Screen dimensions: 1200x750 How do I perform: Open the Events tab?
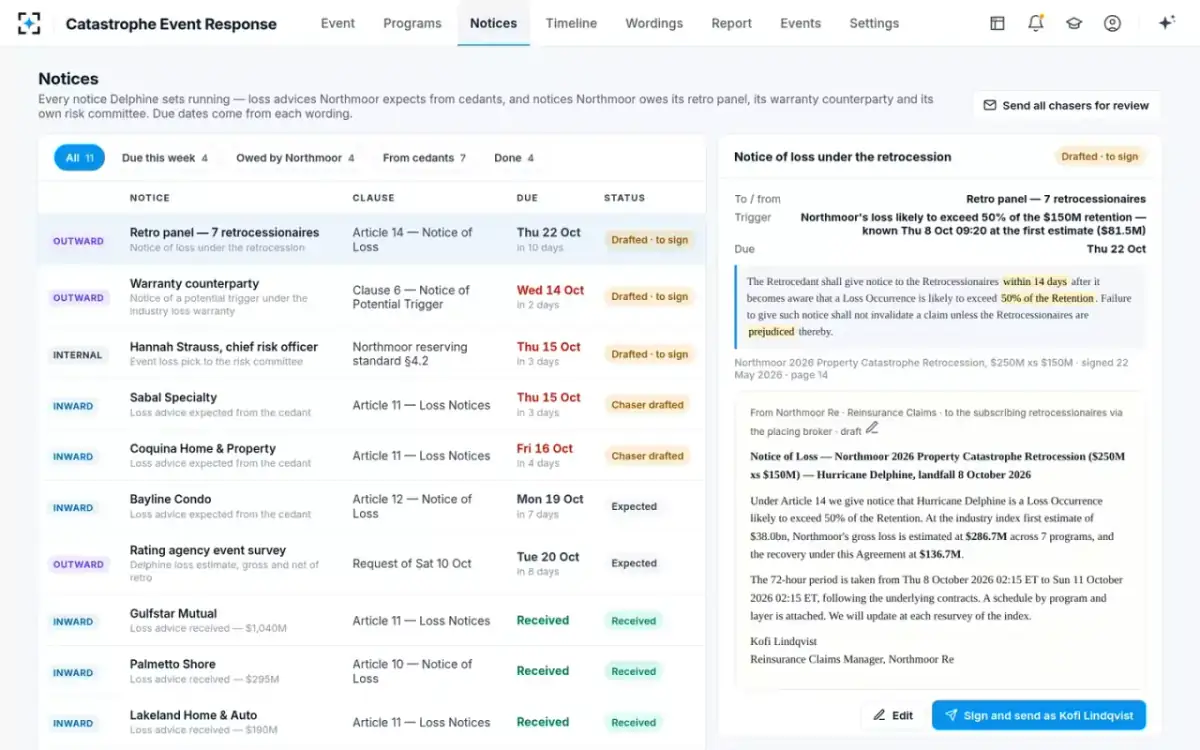click(x=800, y=23)
